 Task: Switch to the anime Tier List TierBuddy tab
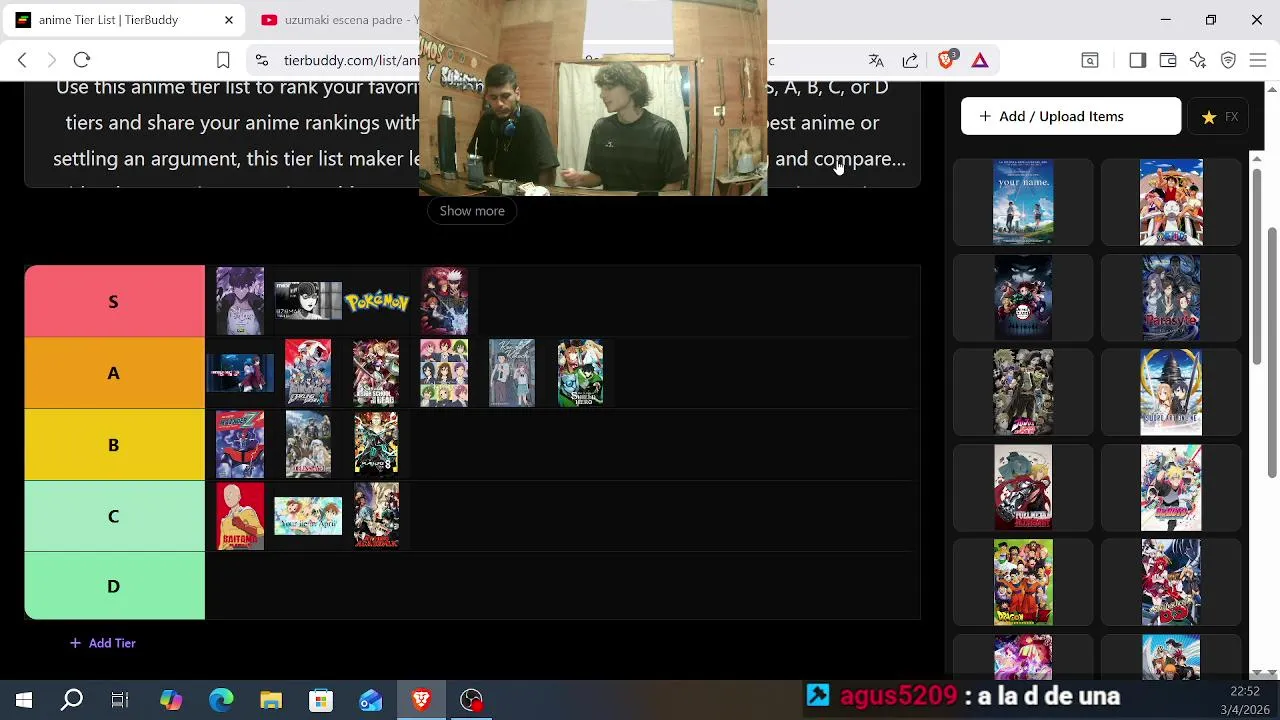[x=124, y=20]
